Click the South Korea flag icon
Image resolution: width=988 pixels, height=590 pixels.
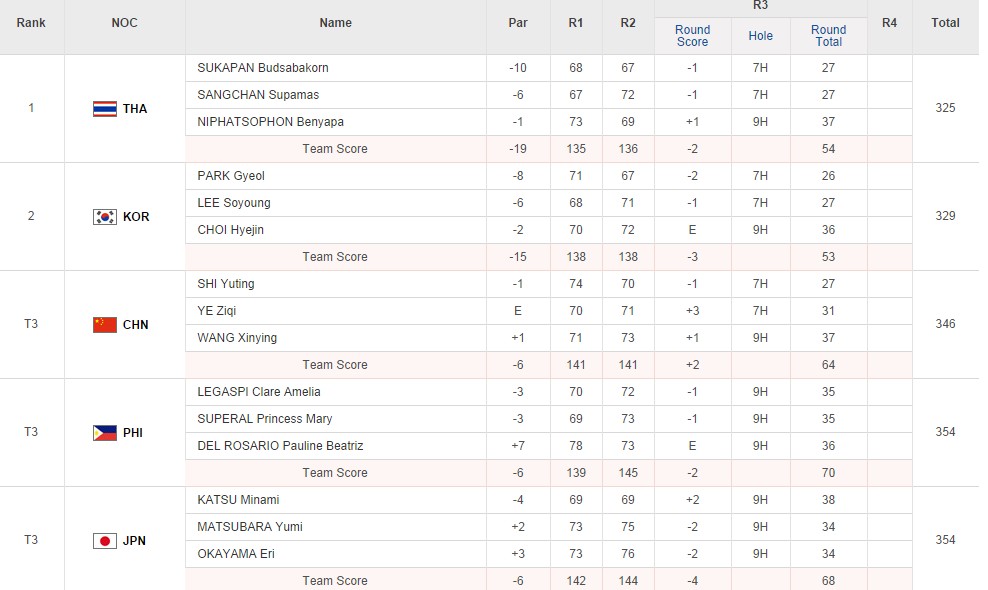pyautogui.click(x=104, y=217)
